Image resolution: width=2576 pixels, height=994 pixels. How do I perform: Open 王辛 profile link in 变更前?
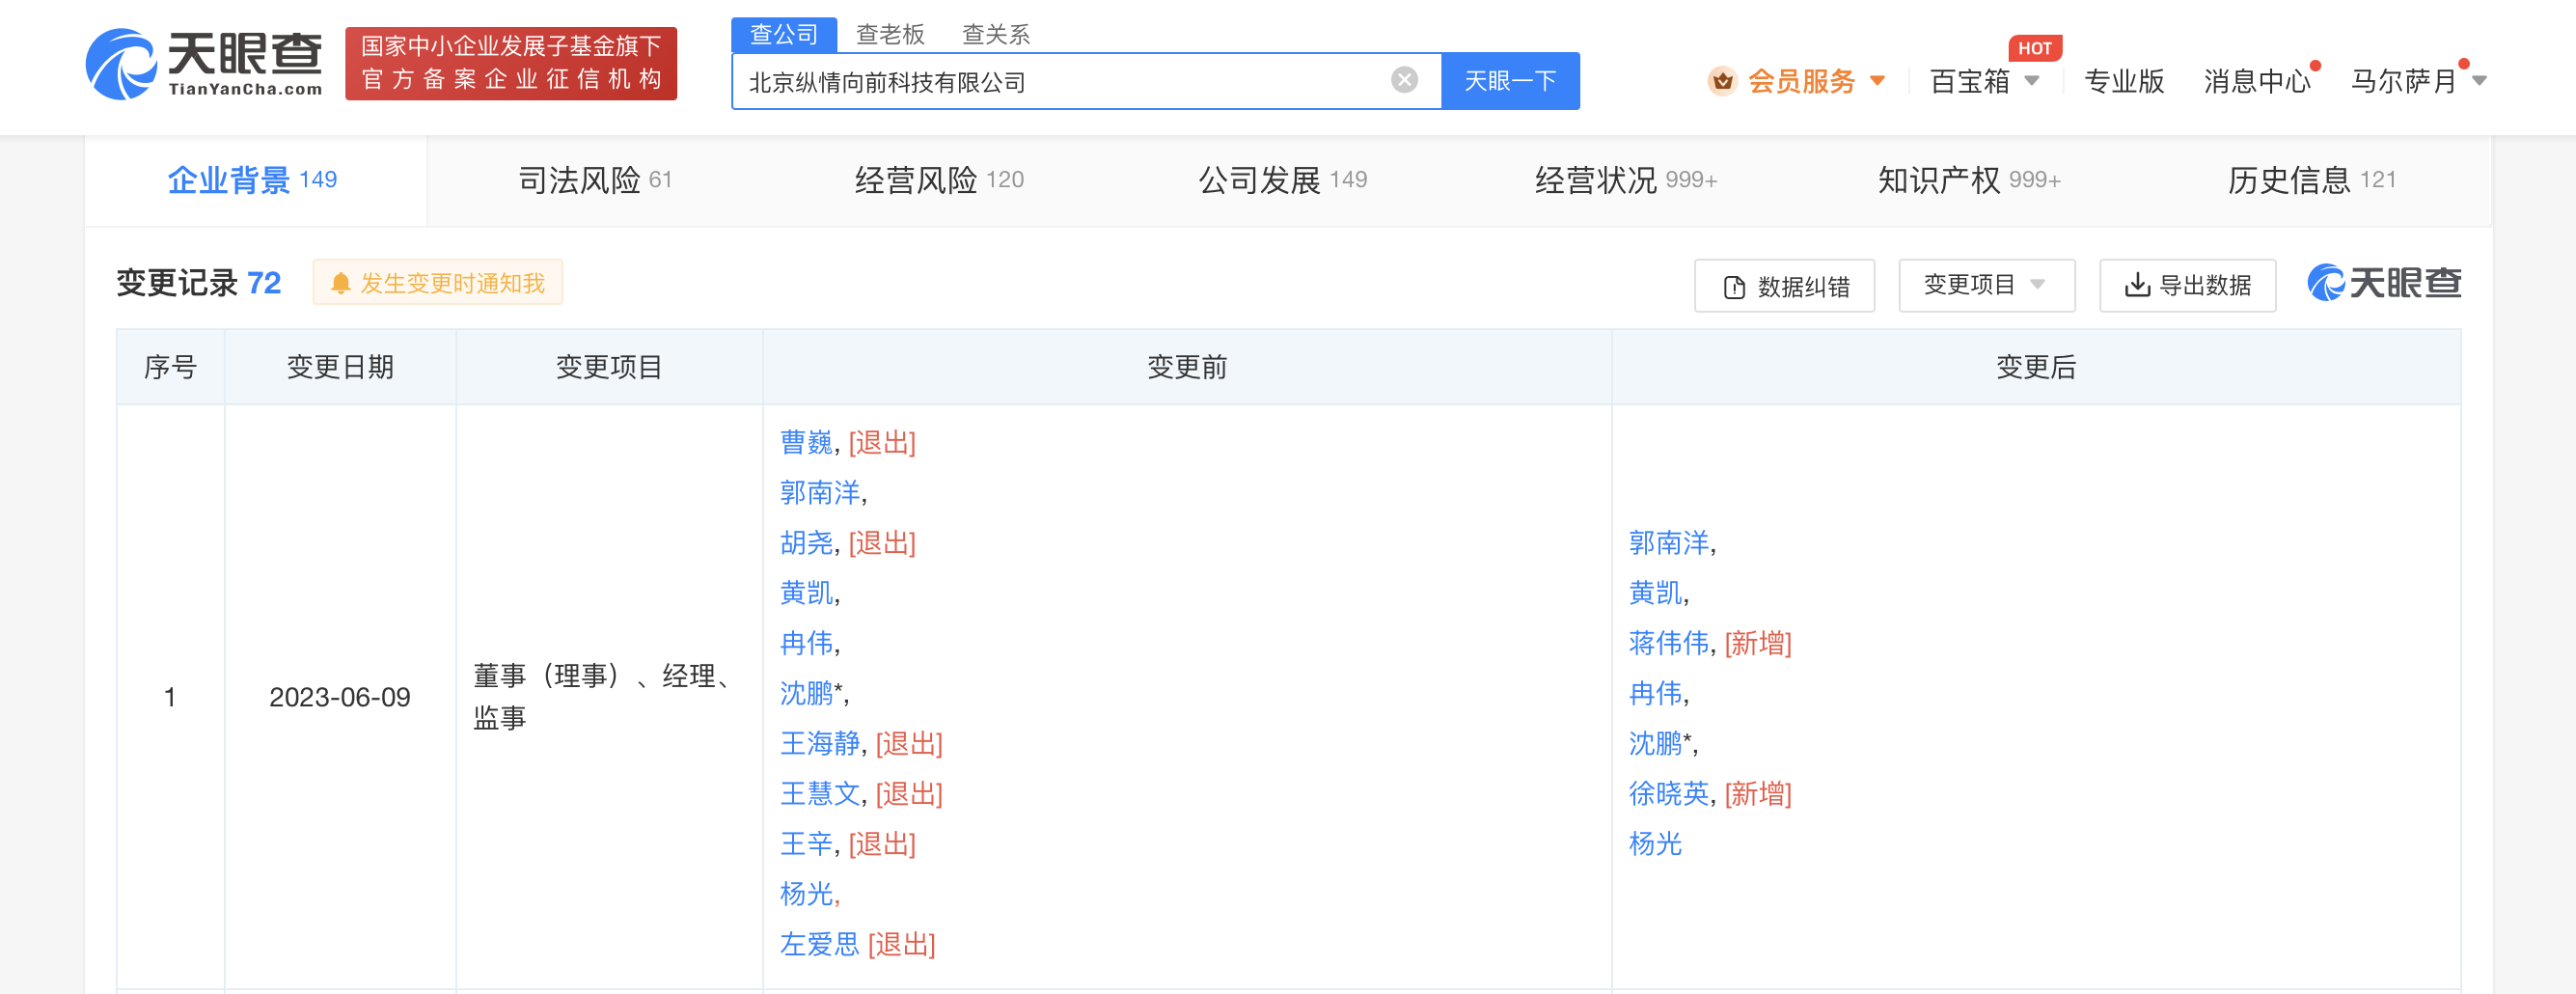[806, 844]
